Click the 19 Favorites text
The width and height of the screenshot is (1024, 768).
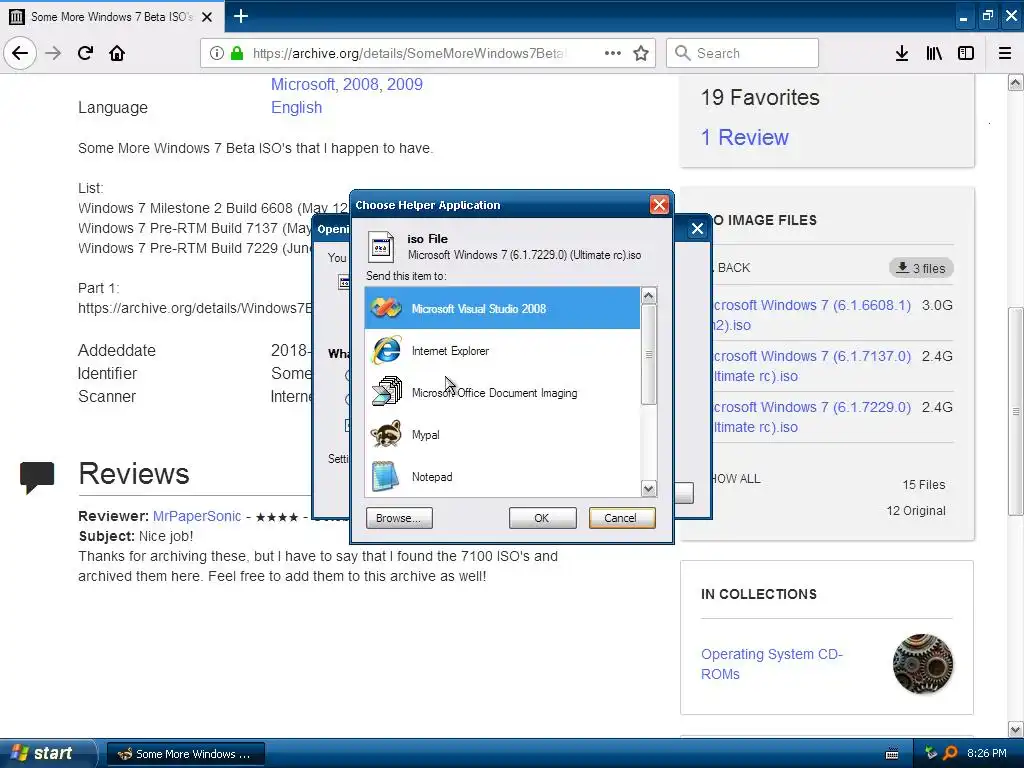click(x=760, y=97)
